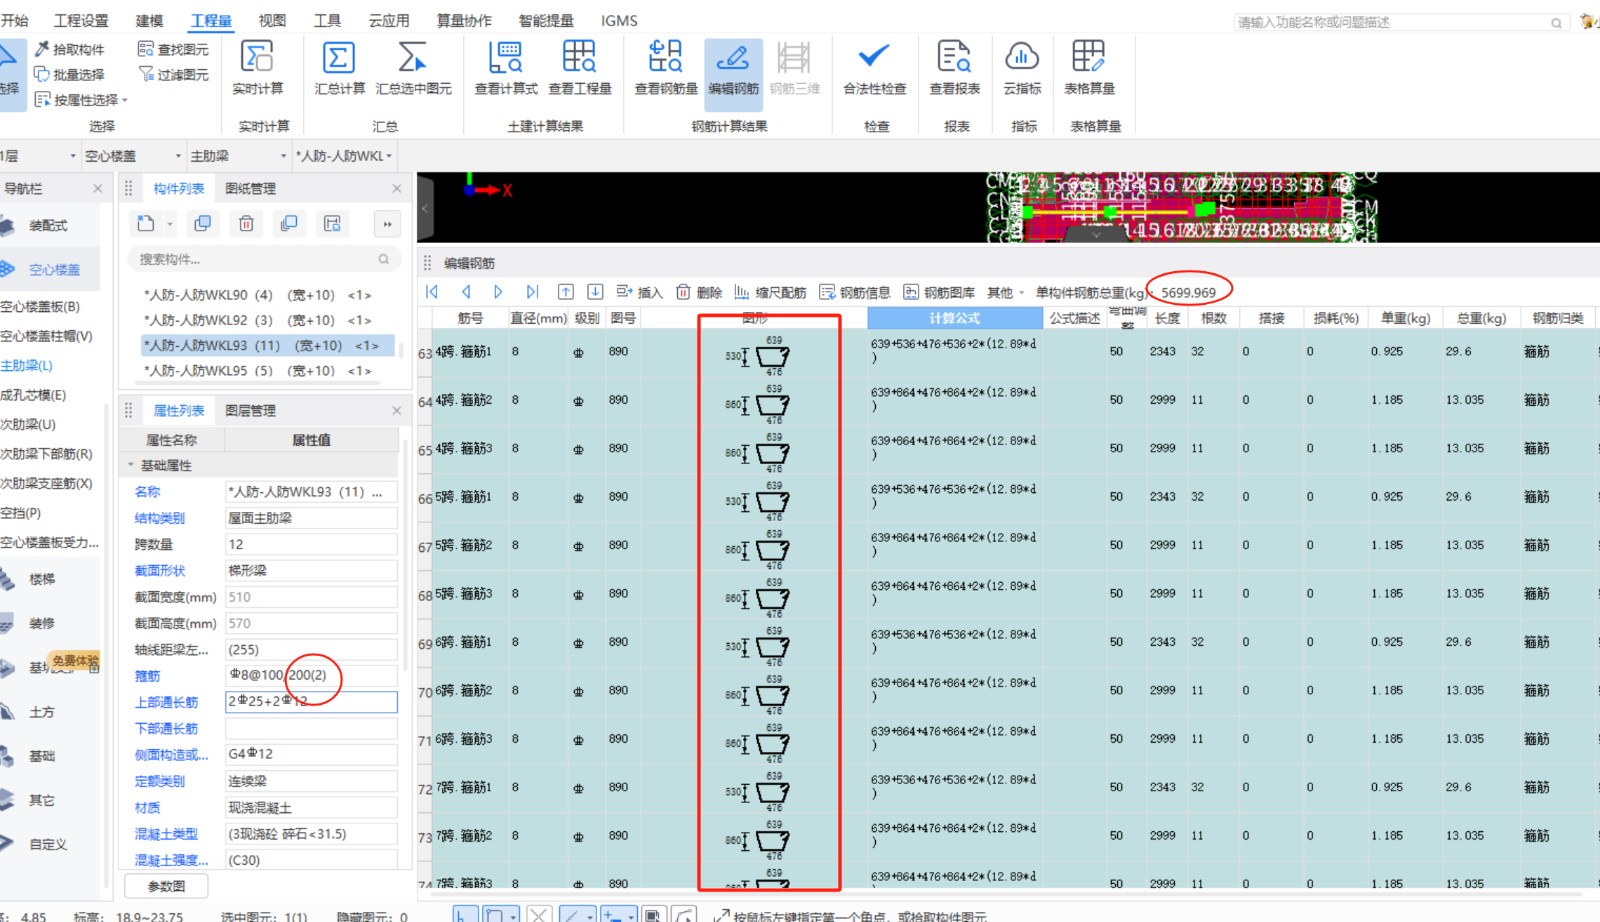
Task: Open 查看报表 reports
Action: point(954,66)
